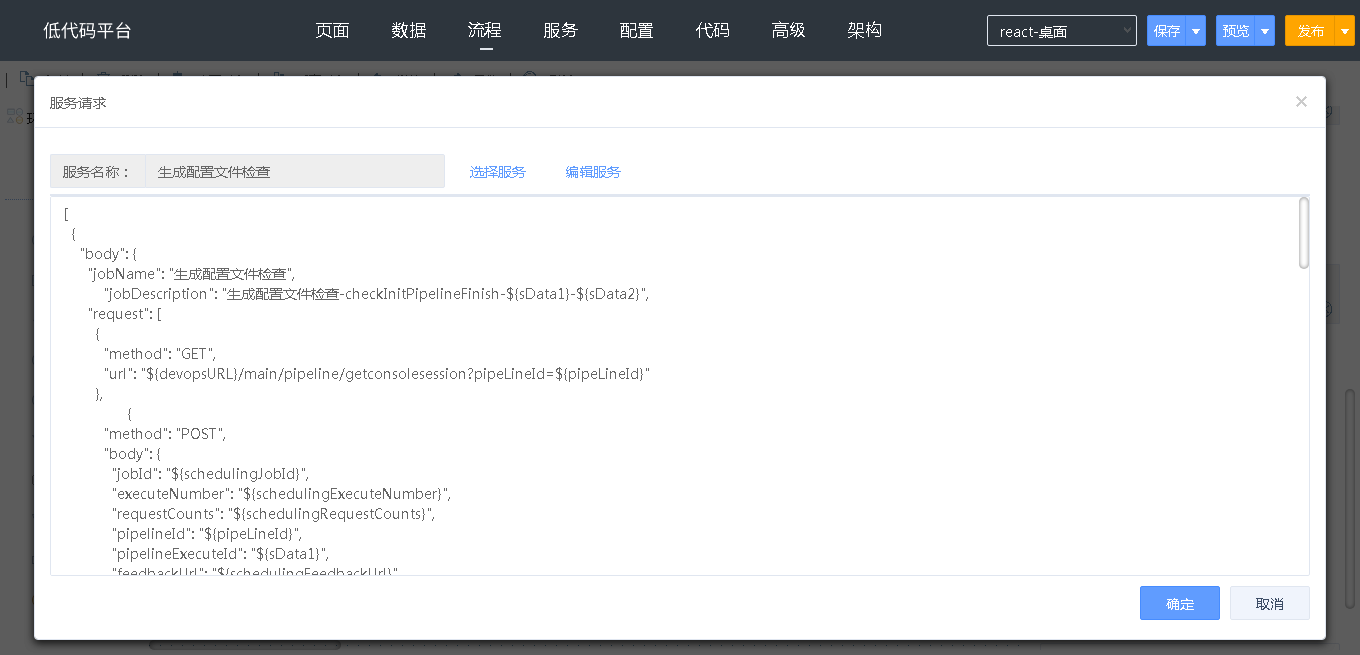Click the 保存 button
The width and height of the screenshot is (1360, 655).
pos(1166,31)
